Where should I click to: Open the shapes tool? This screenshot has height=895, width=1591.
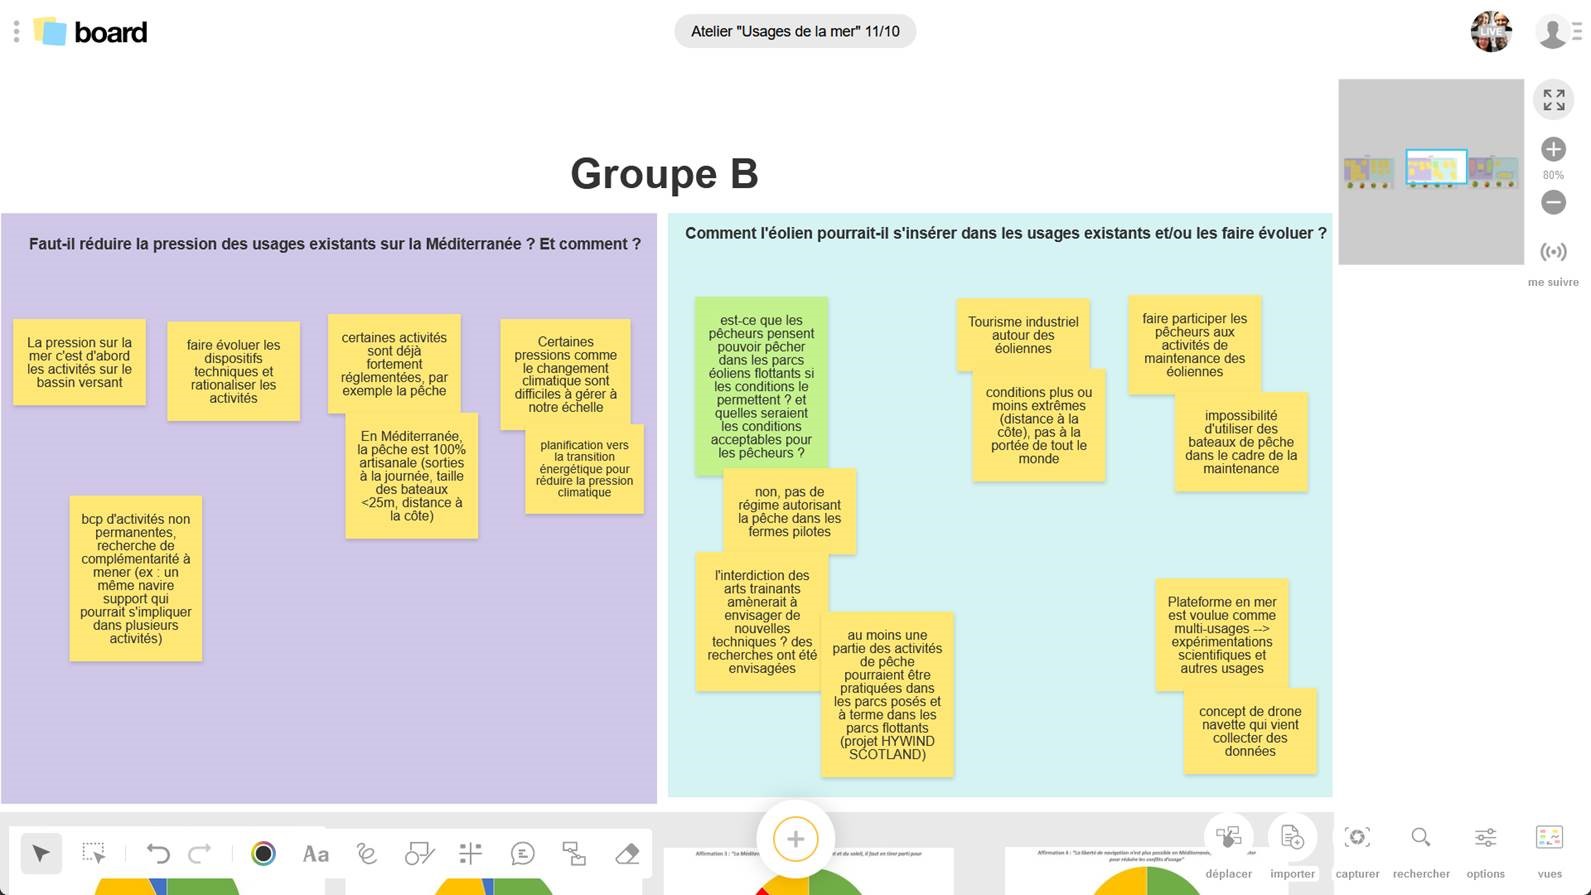(x=419, y=853)
